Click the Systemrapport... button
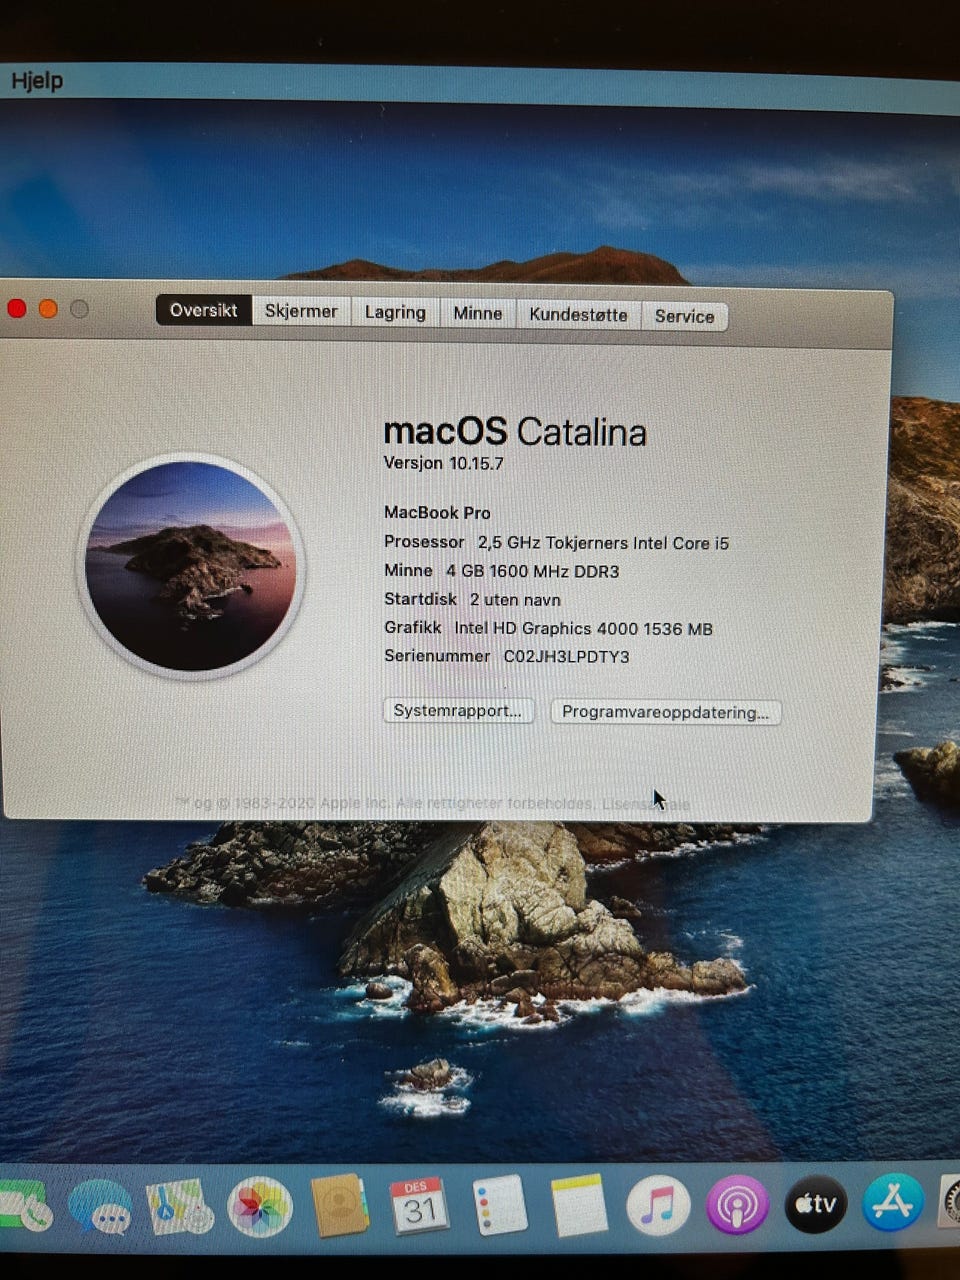This screenshot has height=1280, width=960. coord(458,710)
